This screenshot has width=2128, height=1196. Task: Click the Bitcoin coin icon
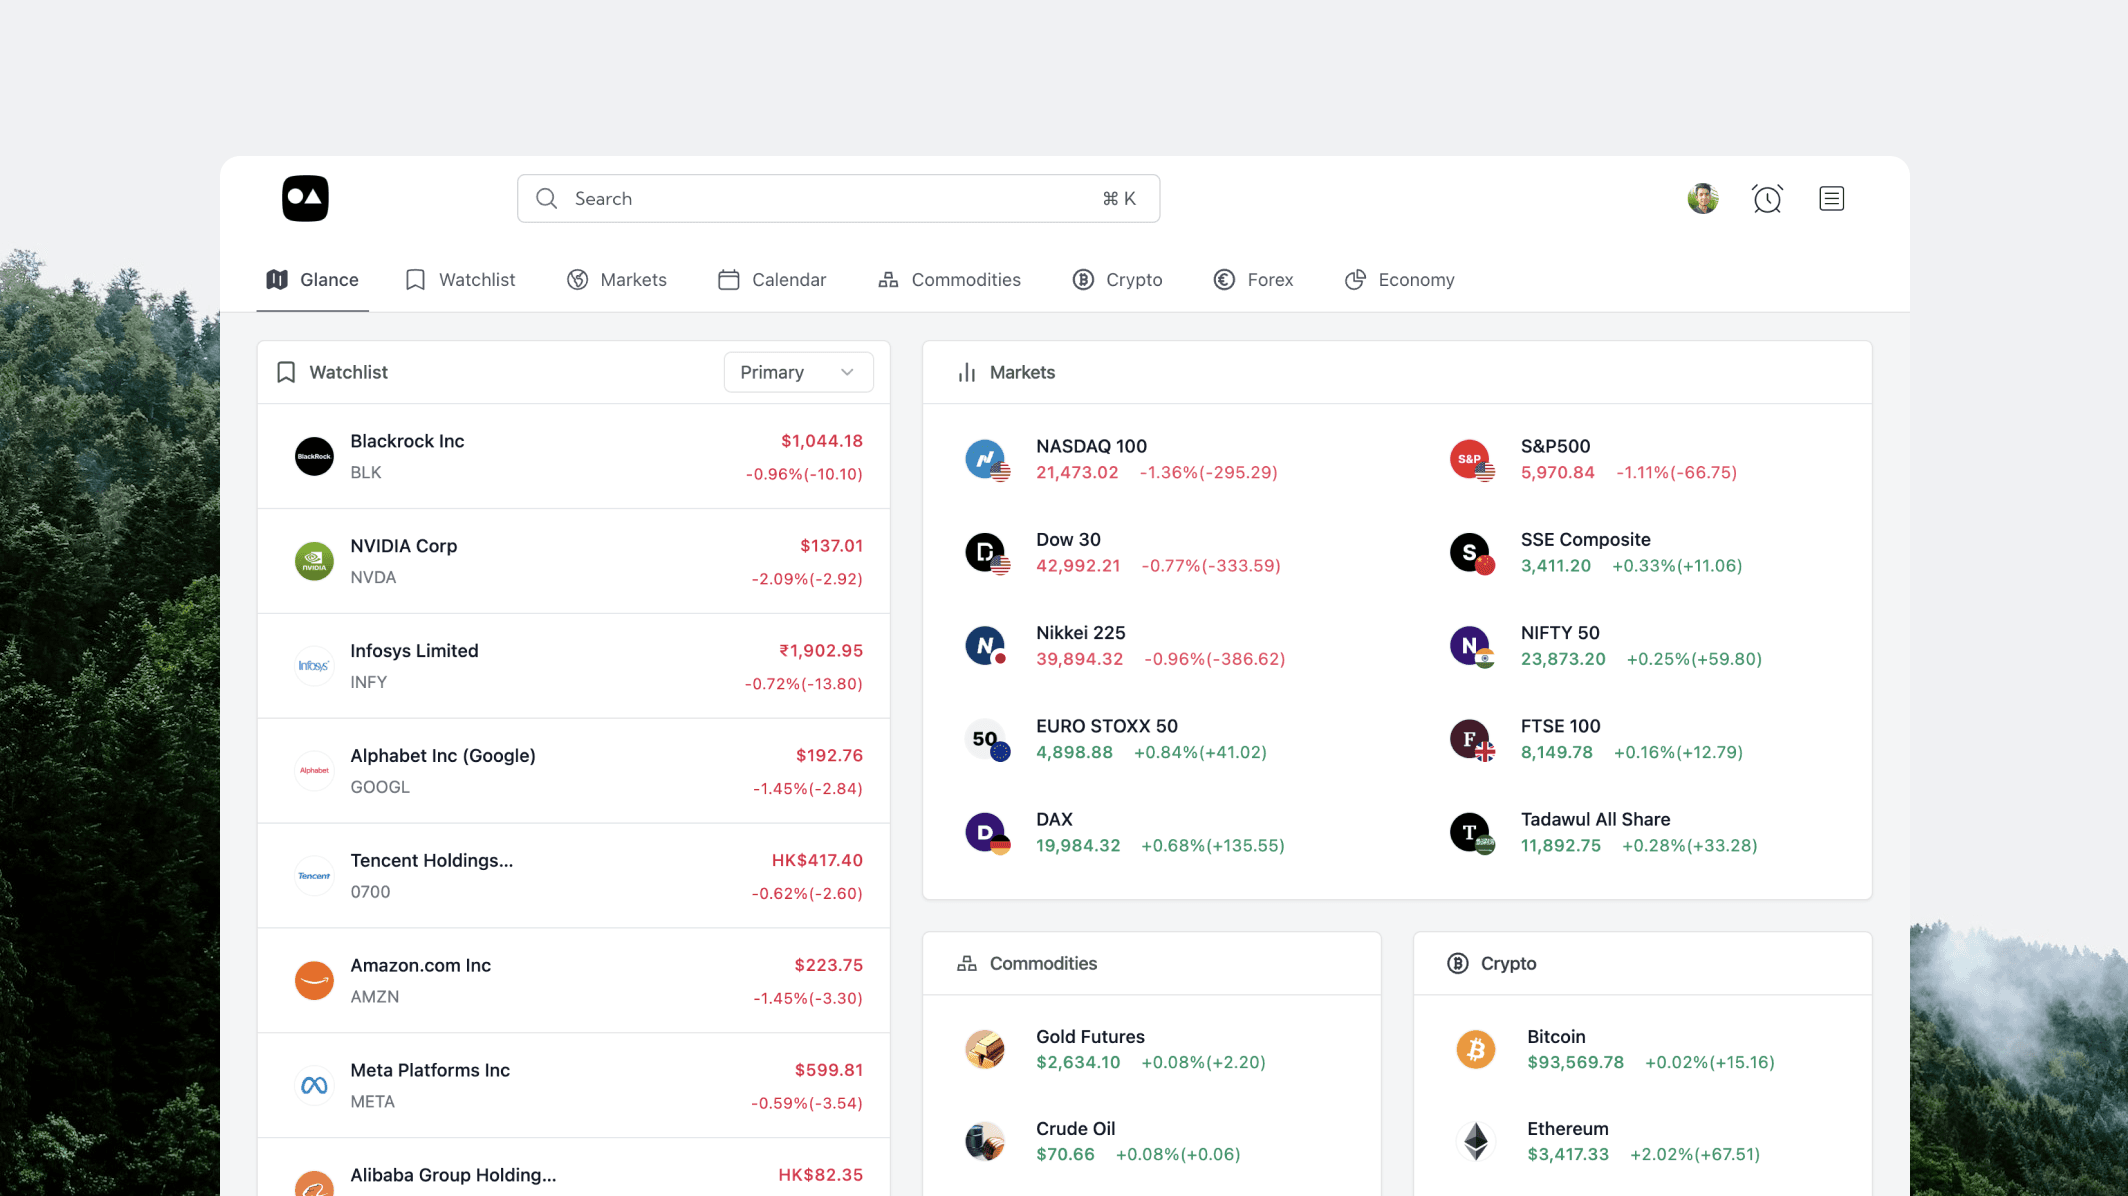1475,1049
